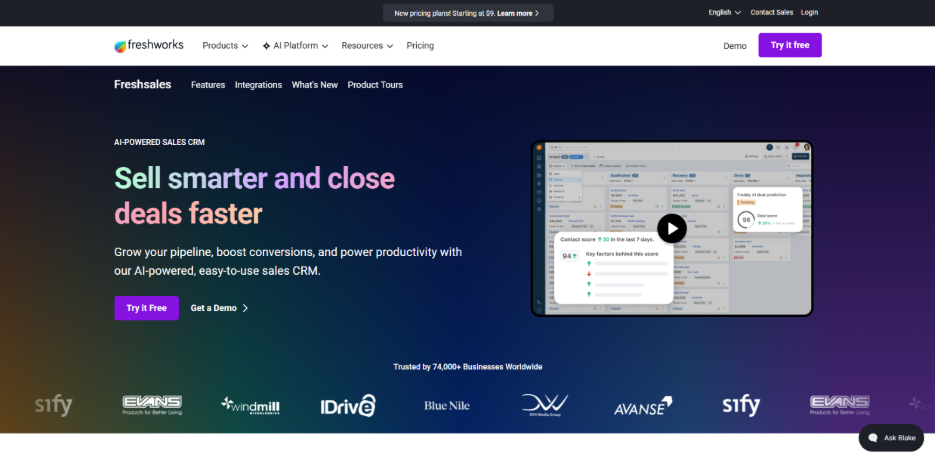Open the Features tab
The width and height of the screenshot is (936, 463).
tap(208, 85)
